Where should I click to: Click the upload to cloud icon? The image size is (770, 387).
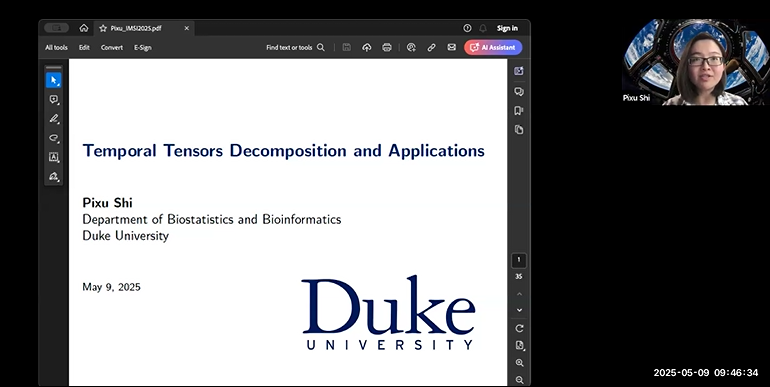[367, 48]
